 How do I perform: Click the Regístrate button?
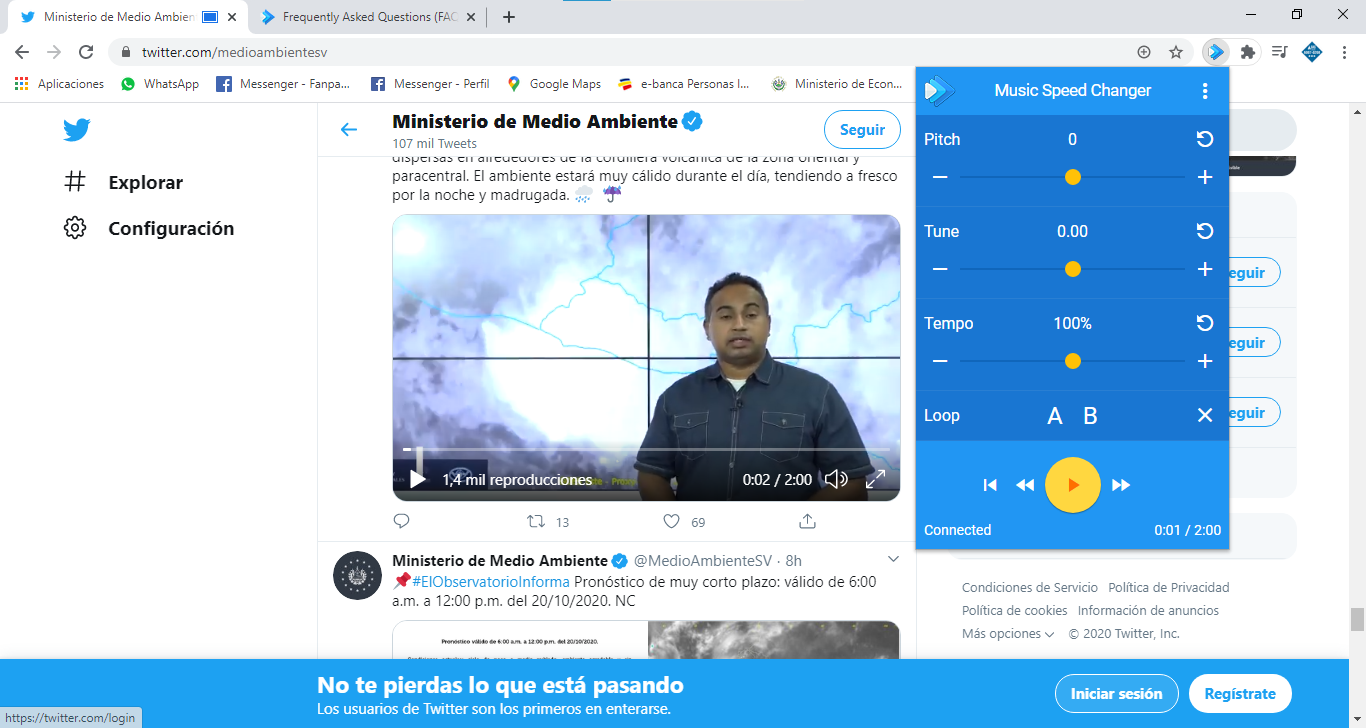coord(1240,693)
